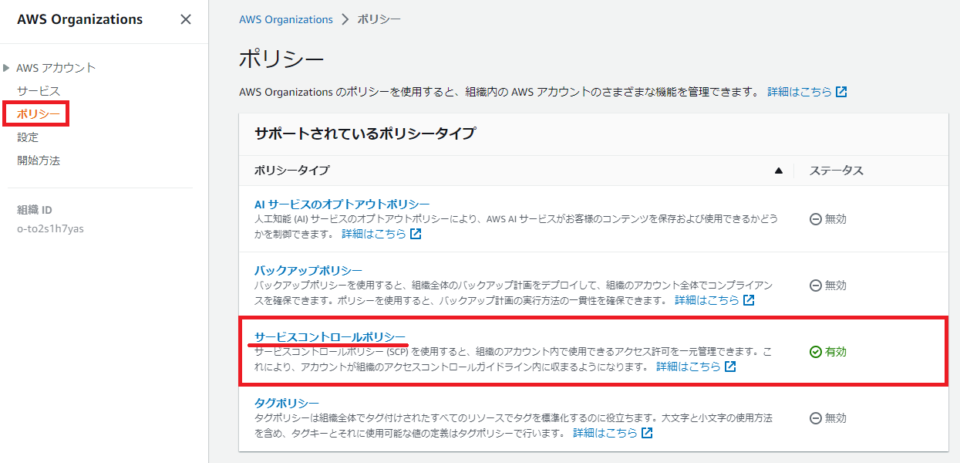Click disabled status icon for AI opt-out policy
The height and width of the screenshot is (463, 960).
(815, 219)
